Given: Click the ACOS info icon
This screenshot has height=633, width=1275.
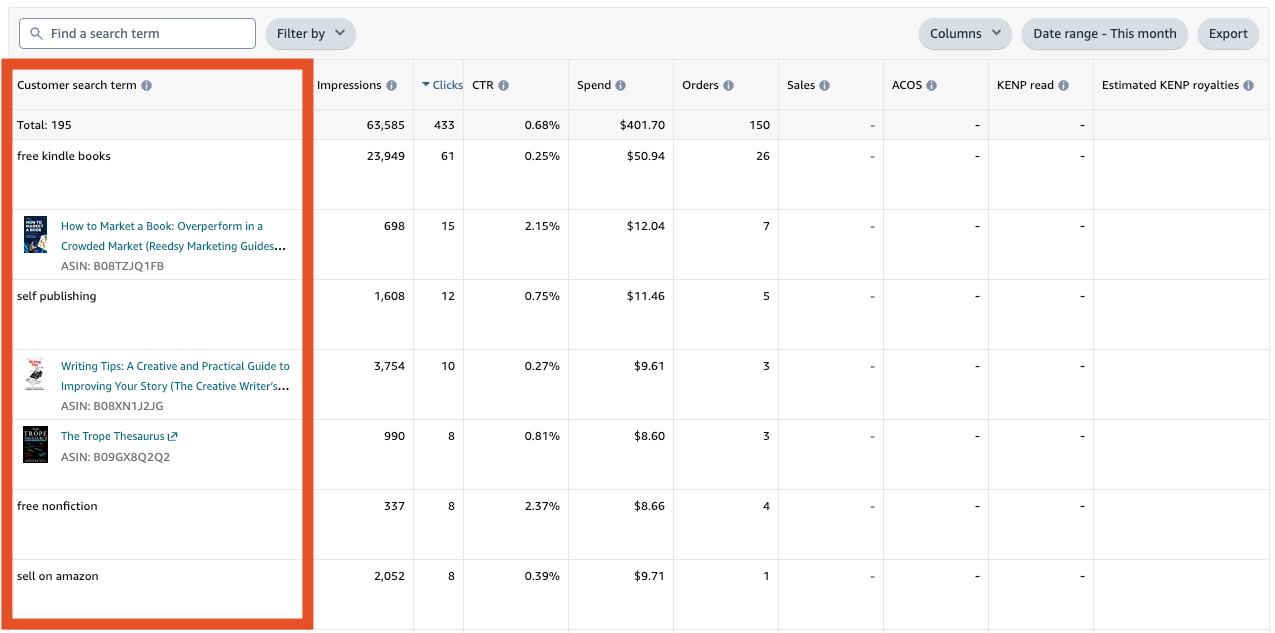Looking at the screenshot, I should click(931, 86).
